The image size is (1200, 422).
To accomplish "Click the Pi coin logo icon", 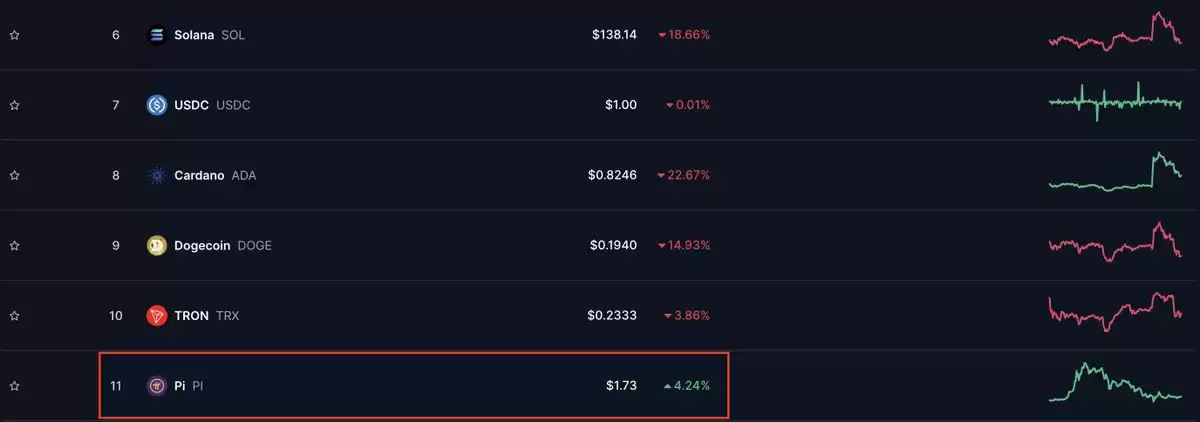I will [x=156, y=385].
